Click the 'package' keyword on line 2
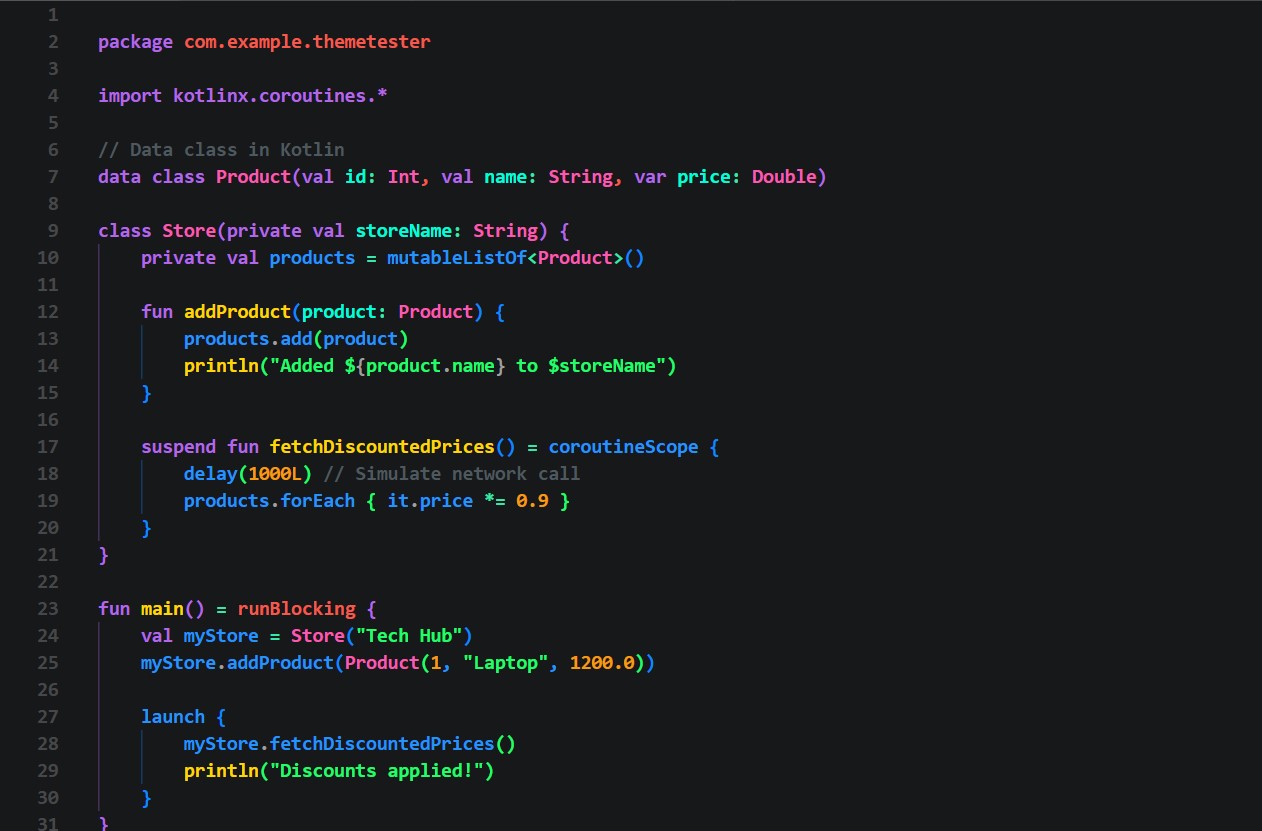The height and width of the screenshot is (831, 1262). [x=136, y=42]
